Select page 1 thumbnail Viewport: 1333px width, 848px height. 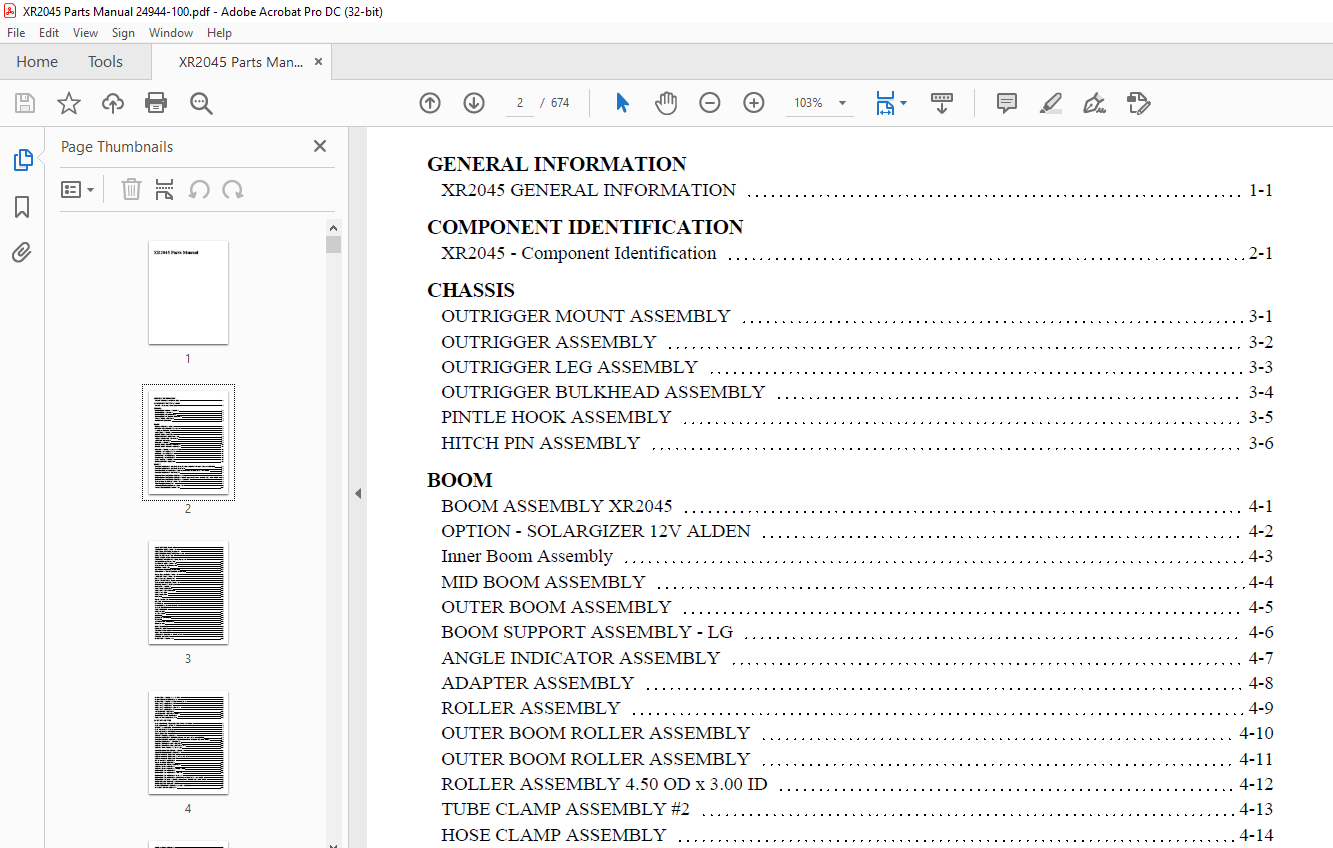[x=188, y=293]
